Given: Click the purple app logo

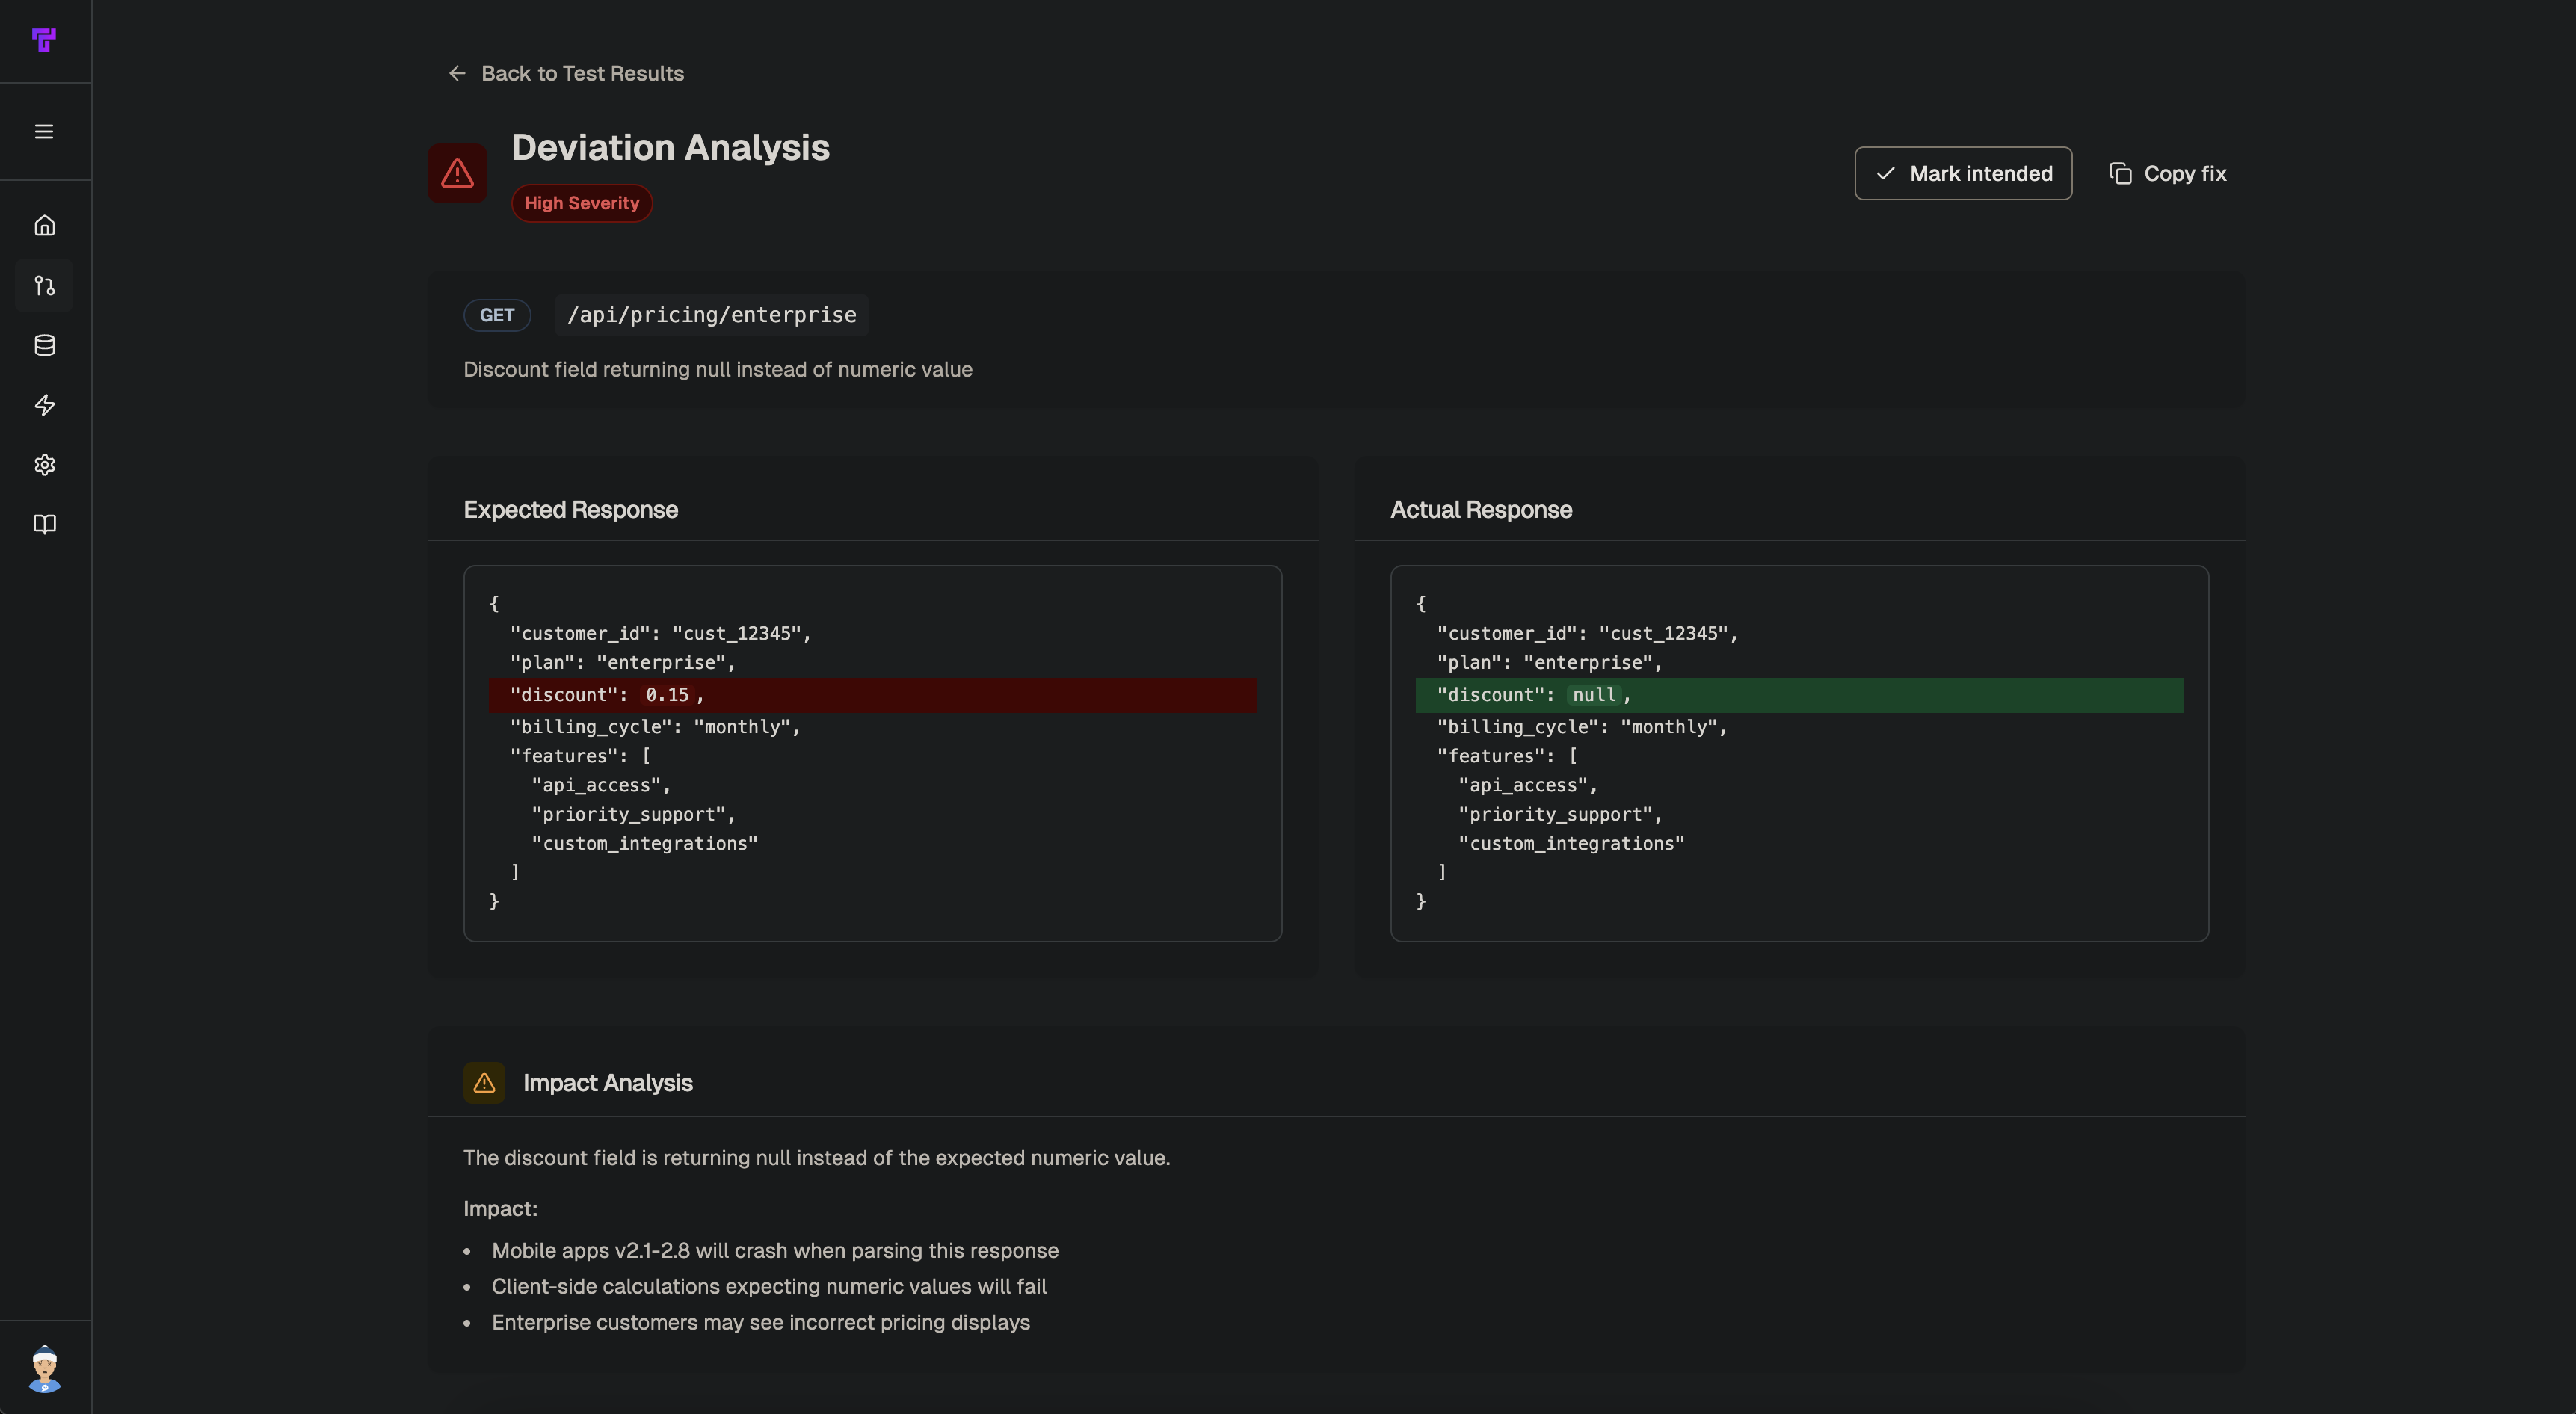Looking at the screenshot, I should [x=44, y=40].
